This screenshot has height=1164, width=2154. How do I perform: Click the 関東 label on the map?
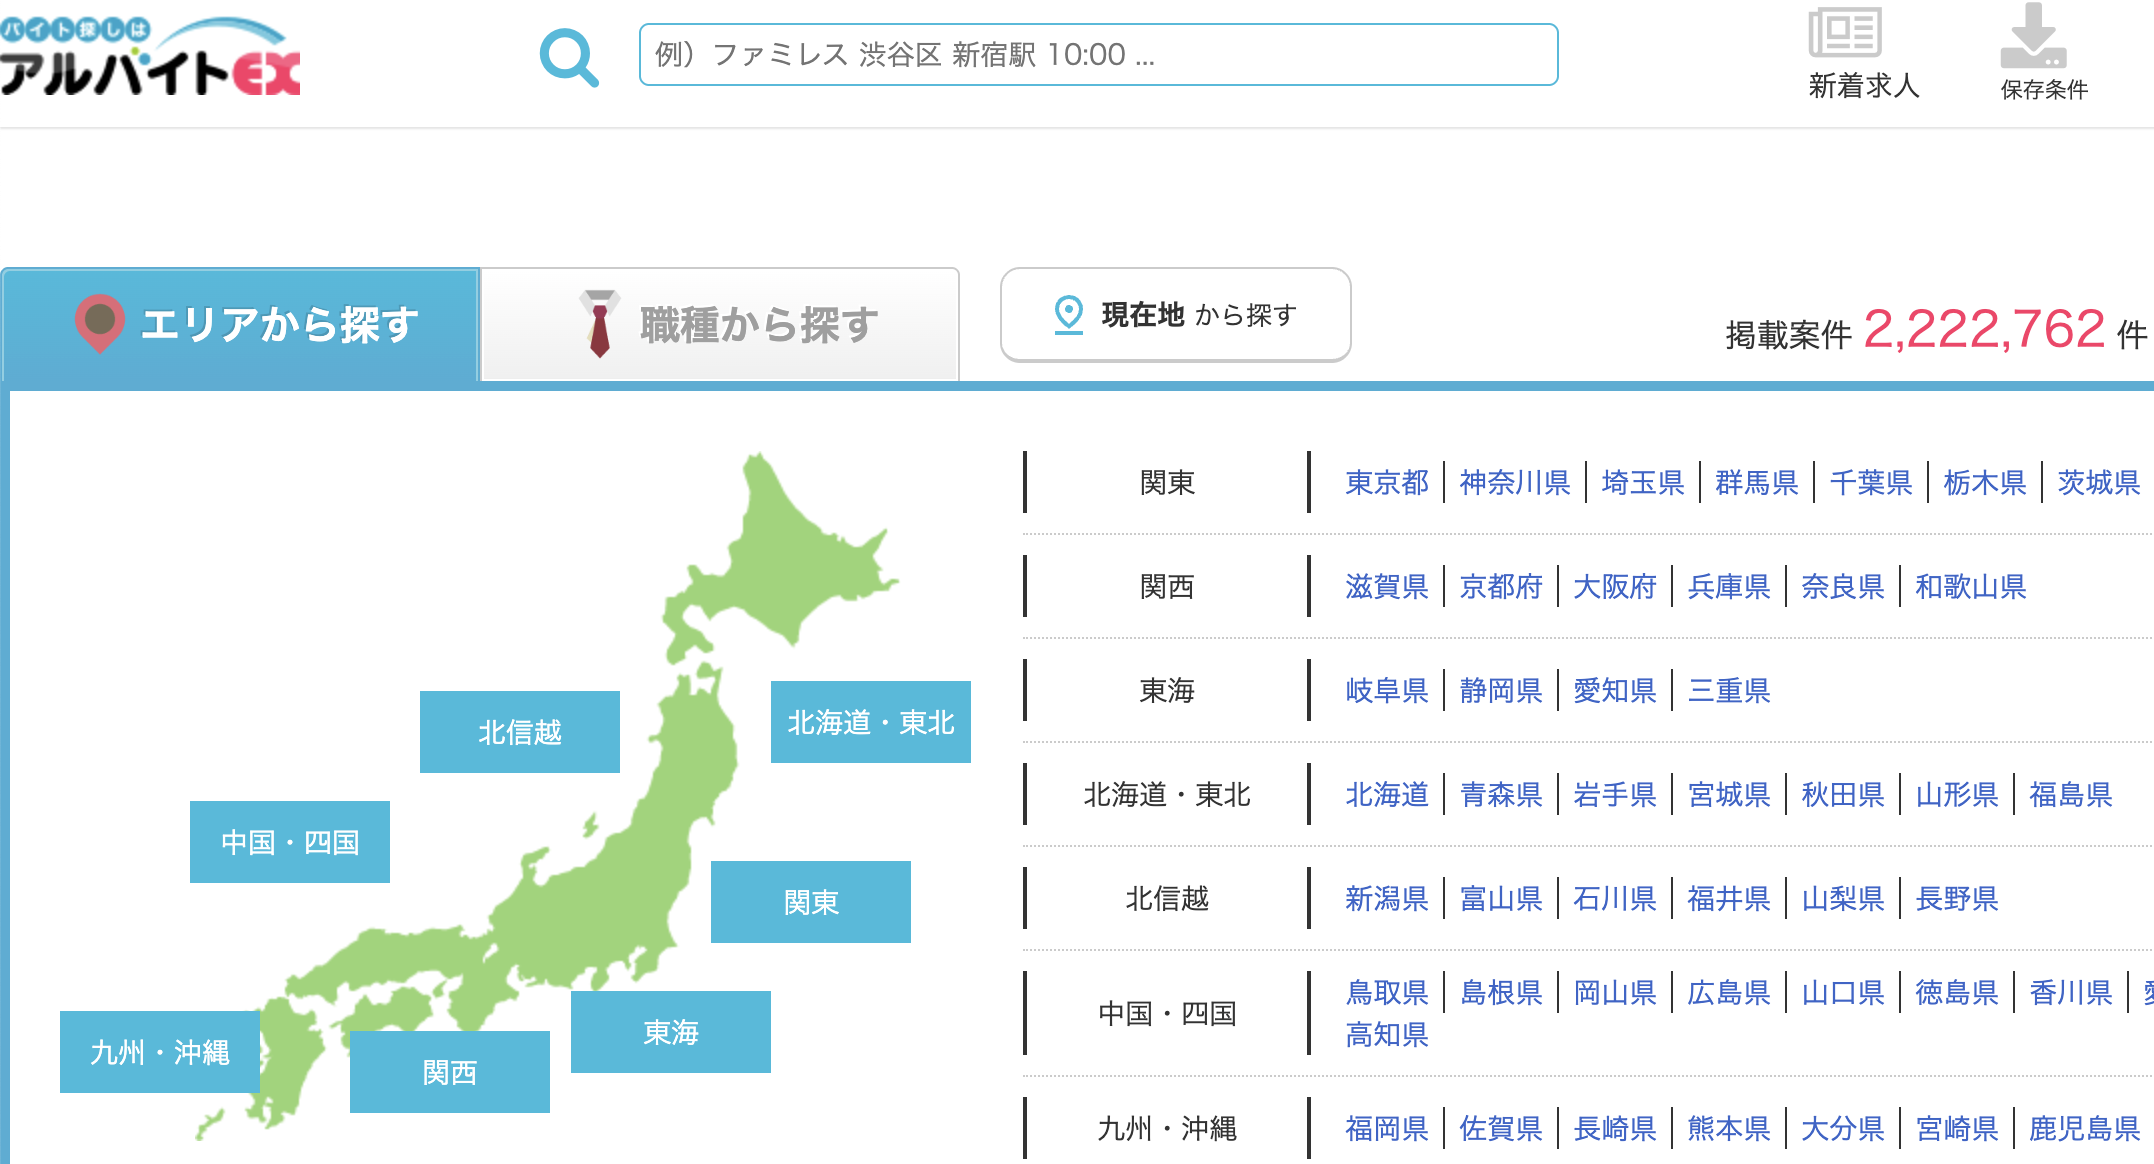[810, 902]
